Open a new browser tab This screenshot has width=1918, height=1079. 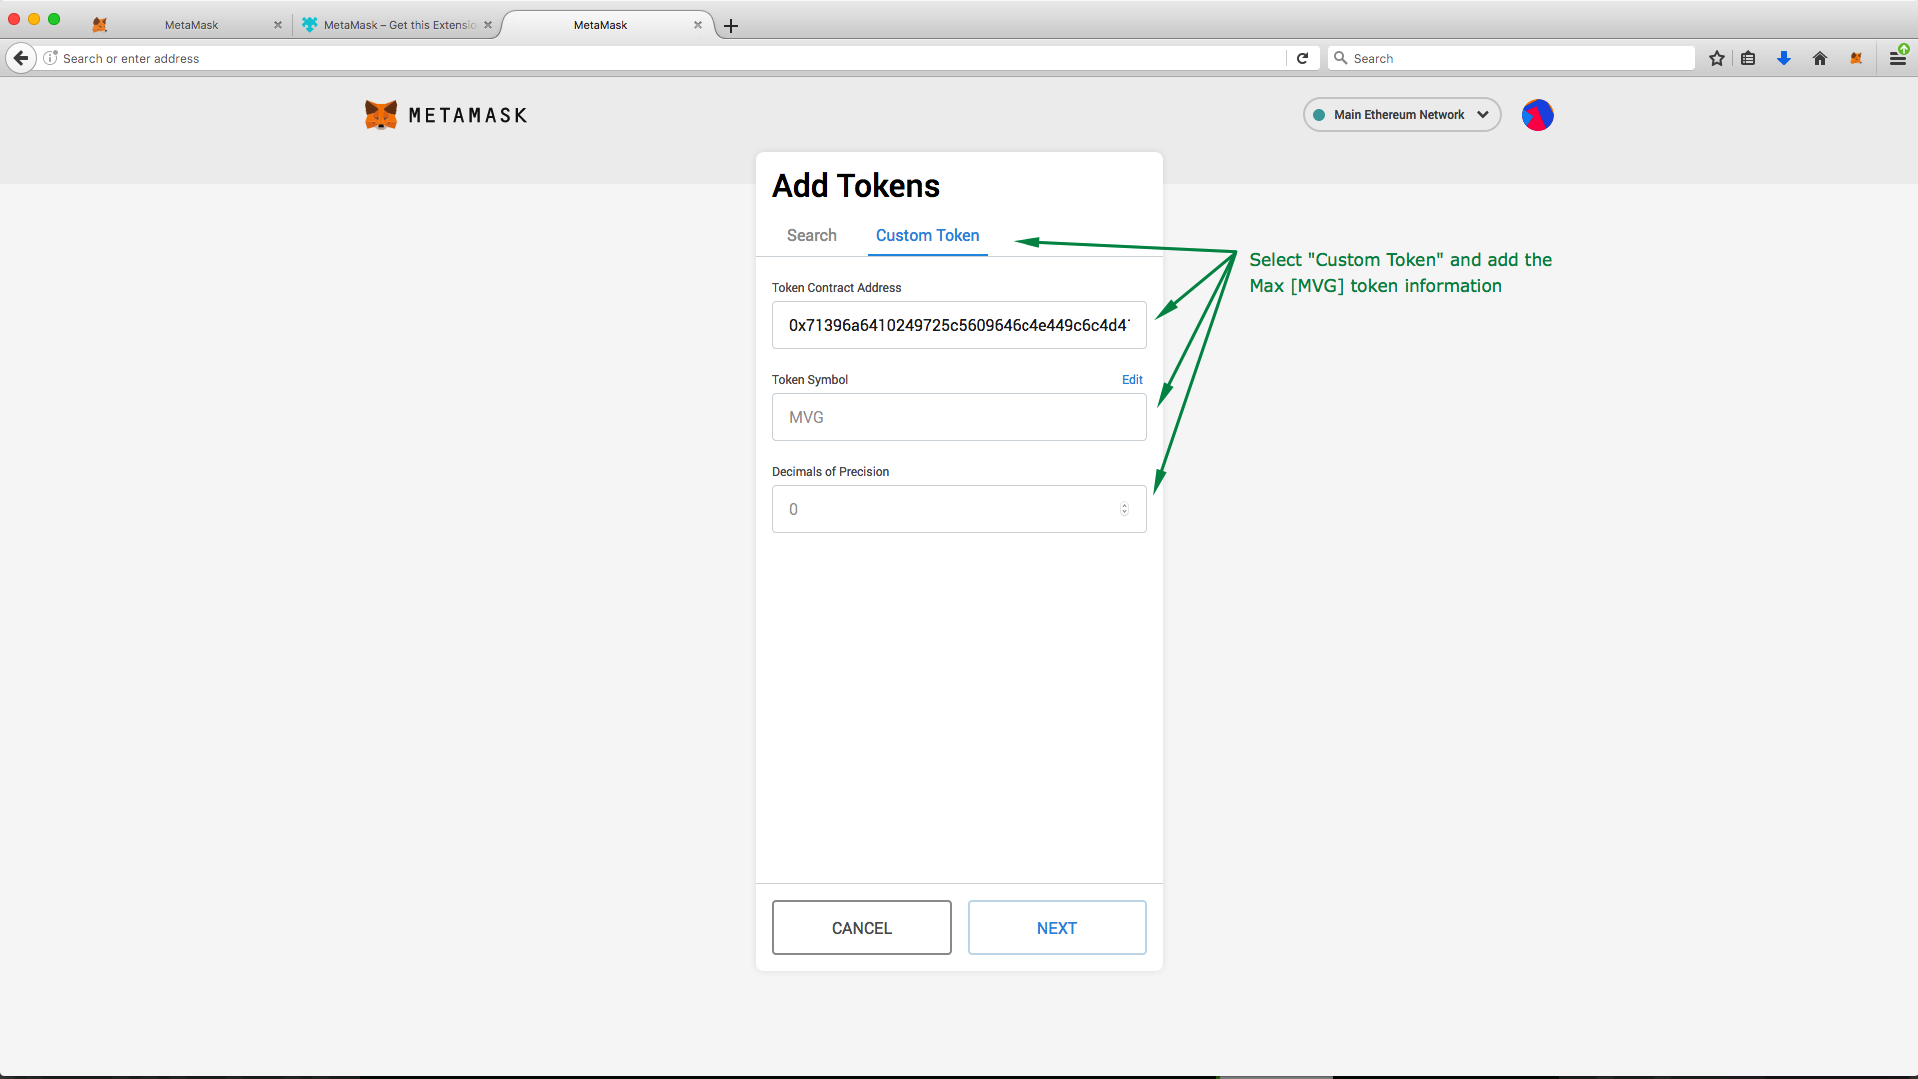pyautogui.click(x=731, y=26)
